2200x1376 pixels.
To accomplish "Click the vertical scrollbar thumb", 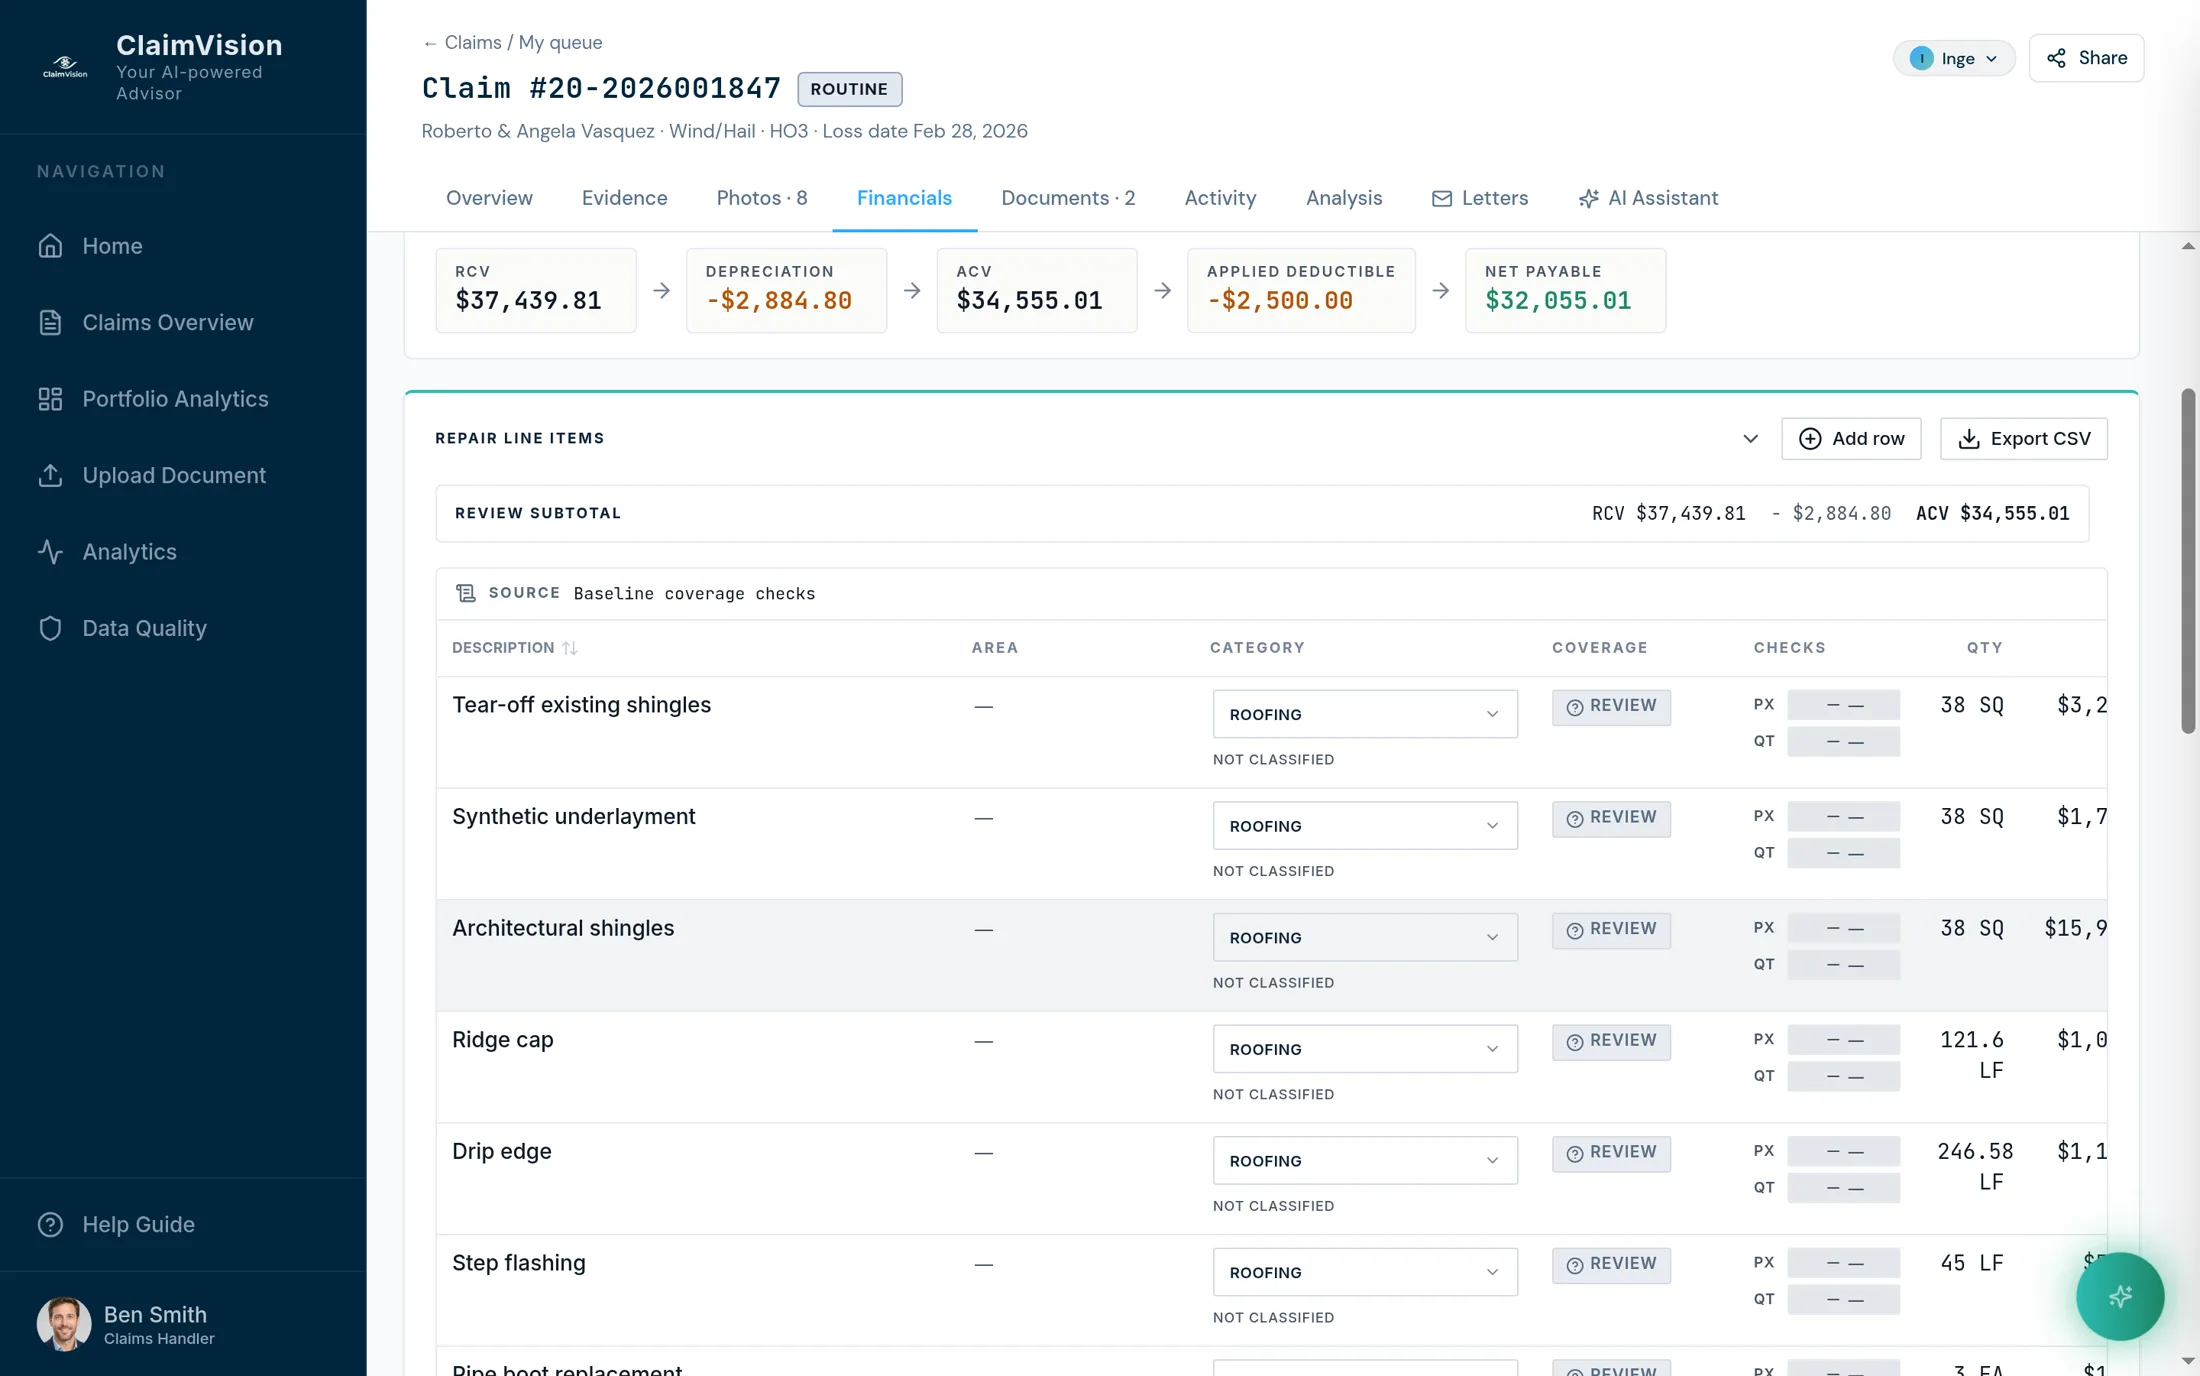I will (x=2188, y=561).
